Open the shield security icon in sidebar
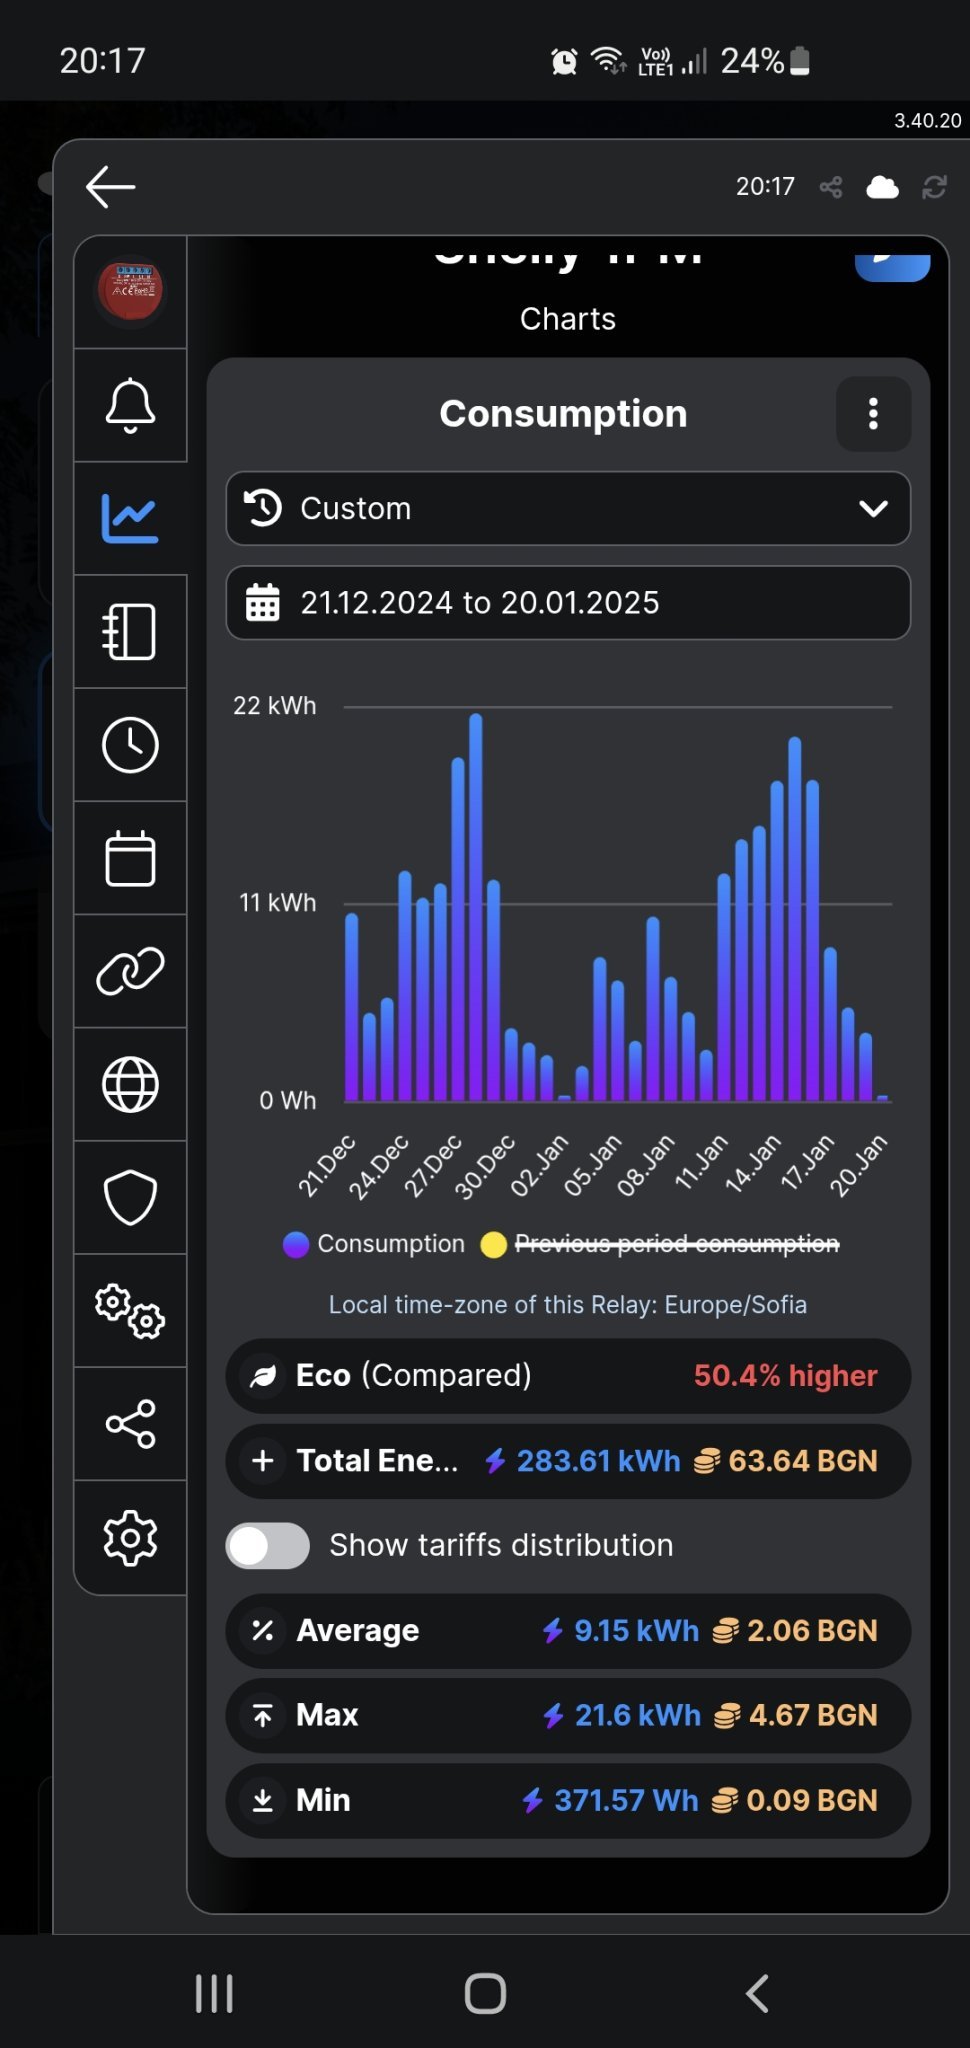970x2048 pixels. coord(130,1197)
